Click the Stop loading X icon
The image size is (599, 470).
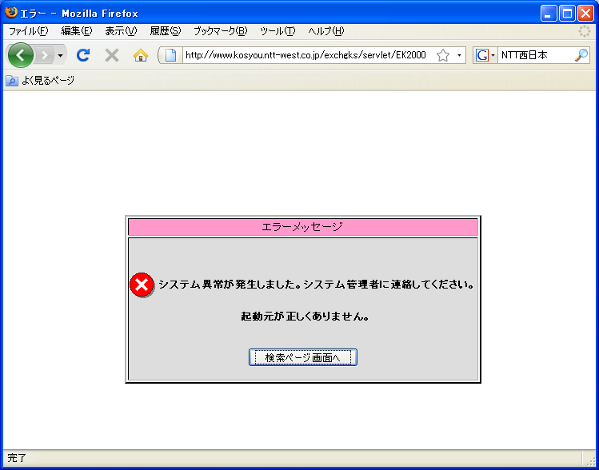coord(112,55)
